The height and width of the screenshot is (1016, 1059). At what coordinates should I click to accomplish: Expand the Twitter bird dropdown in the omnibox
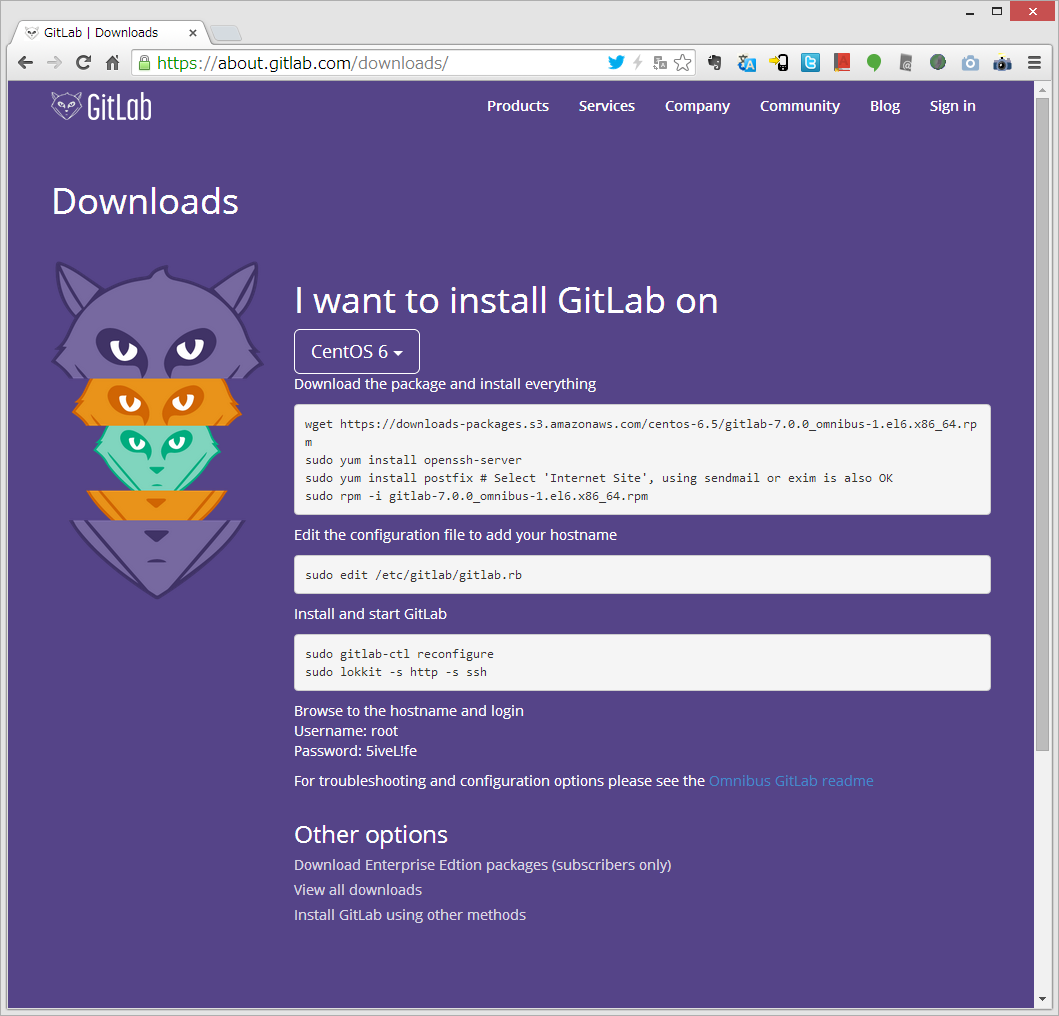617,62
